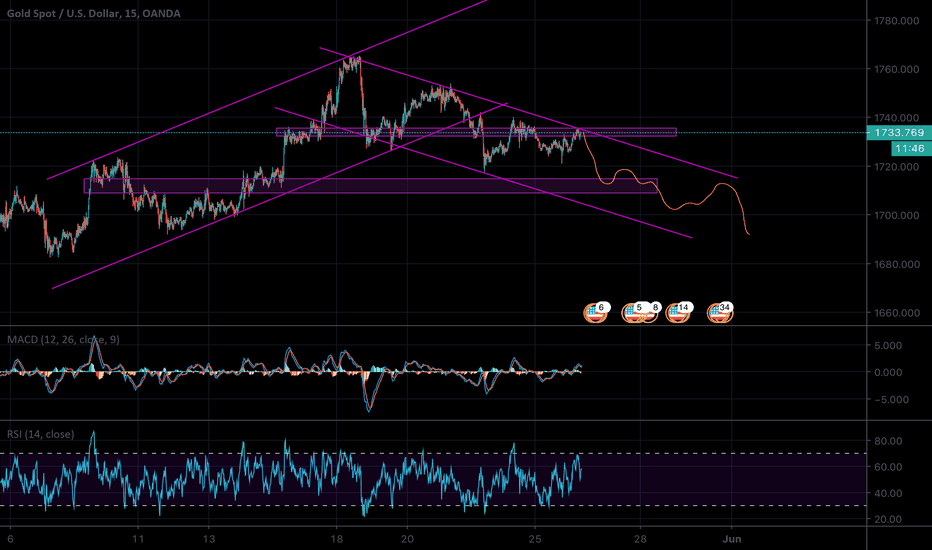Click the bar countdown label 11:46
This screenshot has height=550, width=932.
pyautogui.click(x=910, y=148)
